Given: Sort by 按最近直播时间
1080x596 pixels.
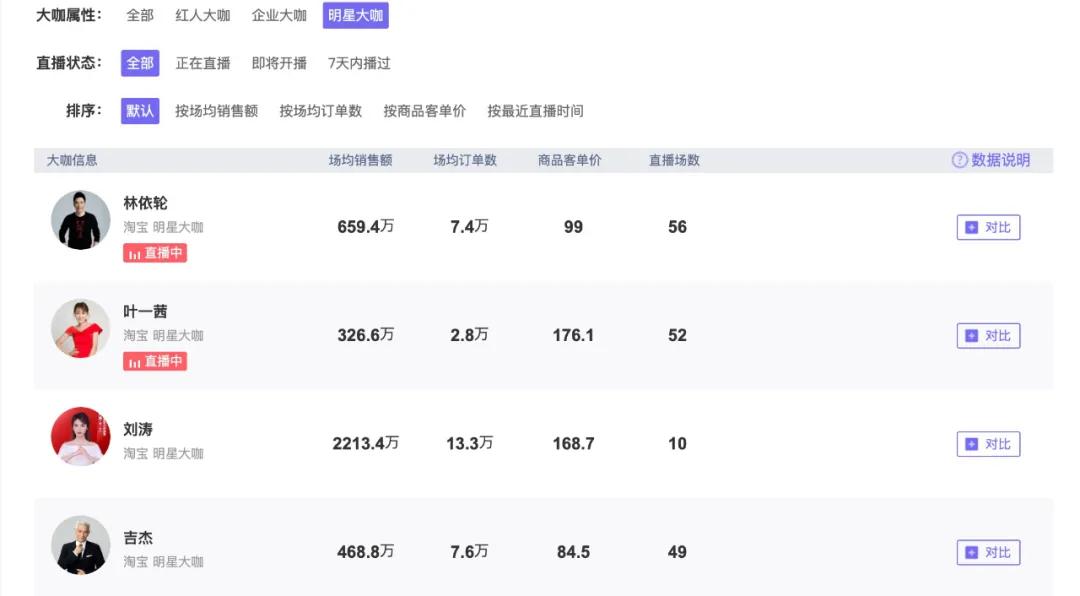Looking at the screenshot, I should (535, 111).
